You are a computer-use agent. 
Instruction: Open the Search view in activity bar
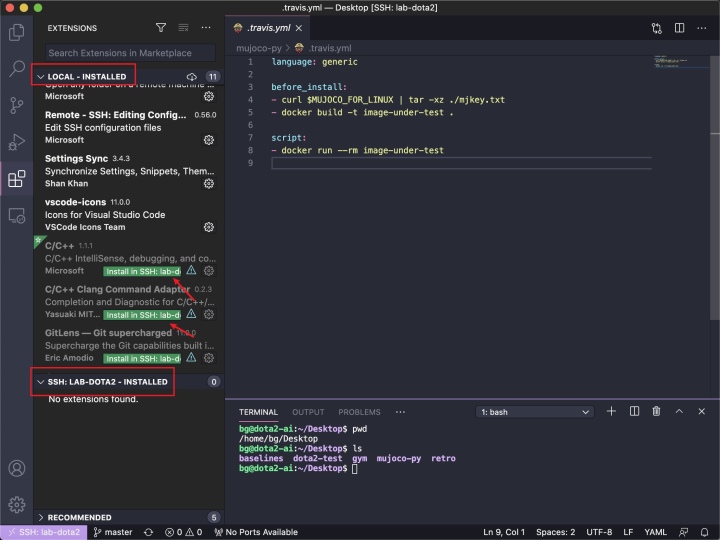pyautogui.click(x=17, y=68)
